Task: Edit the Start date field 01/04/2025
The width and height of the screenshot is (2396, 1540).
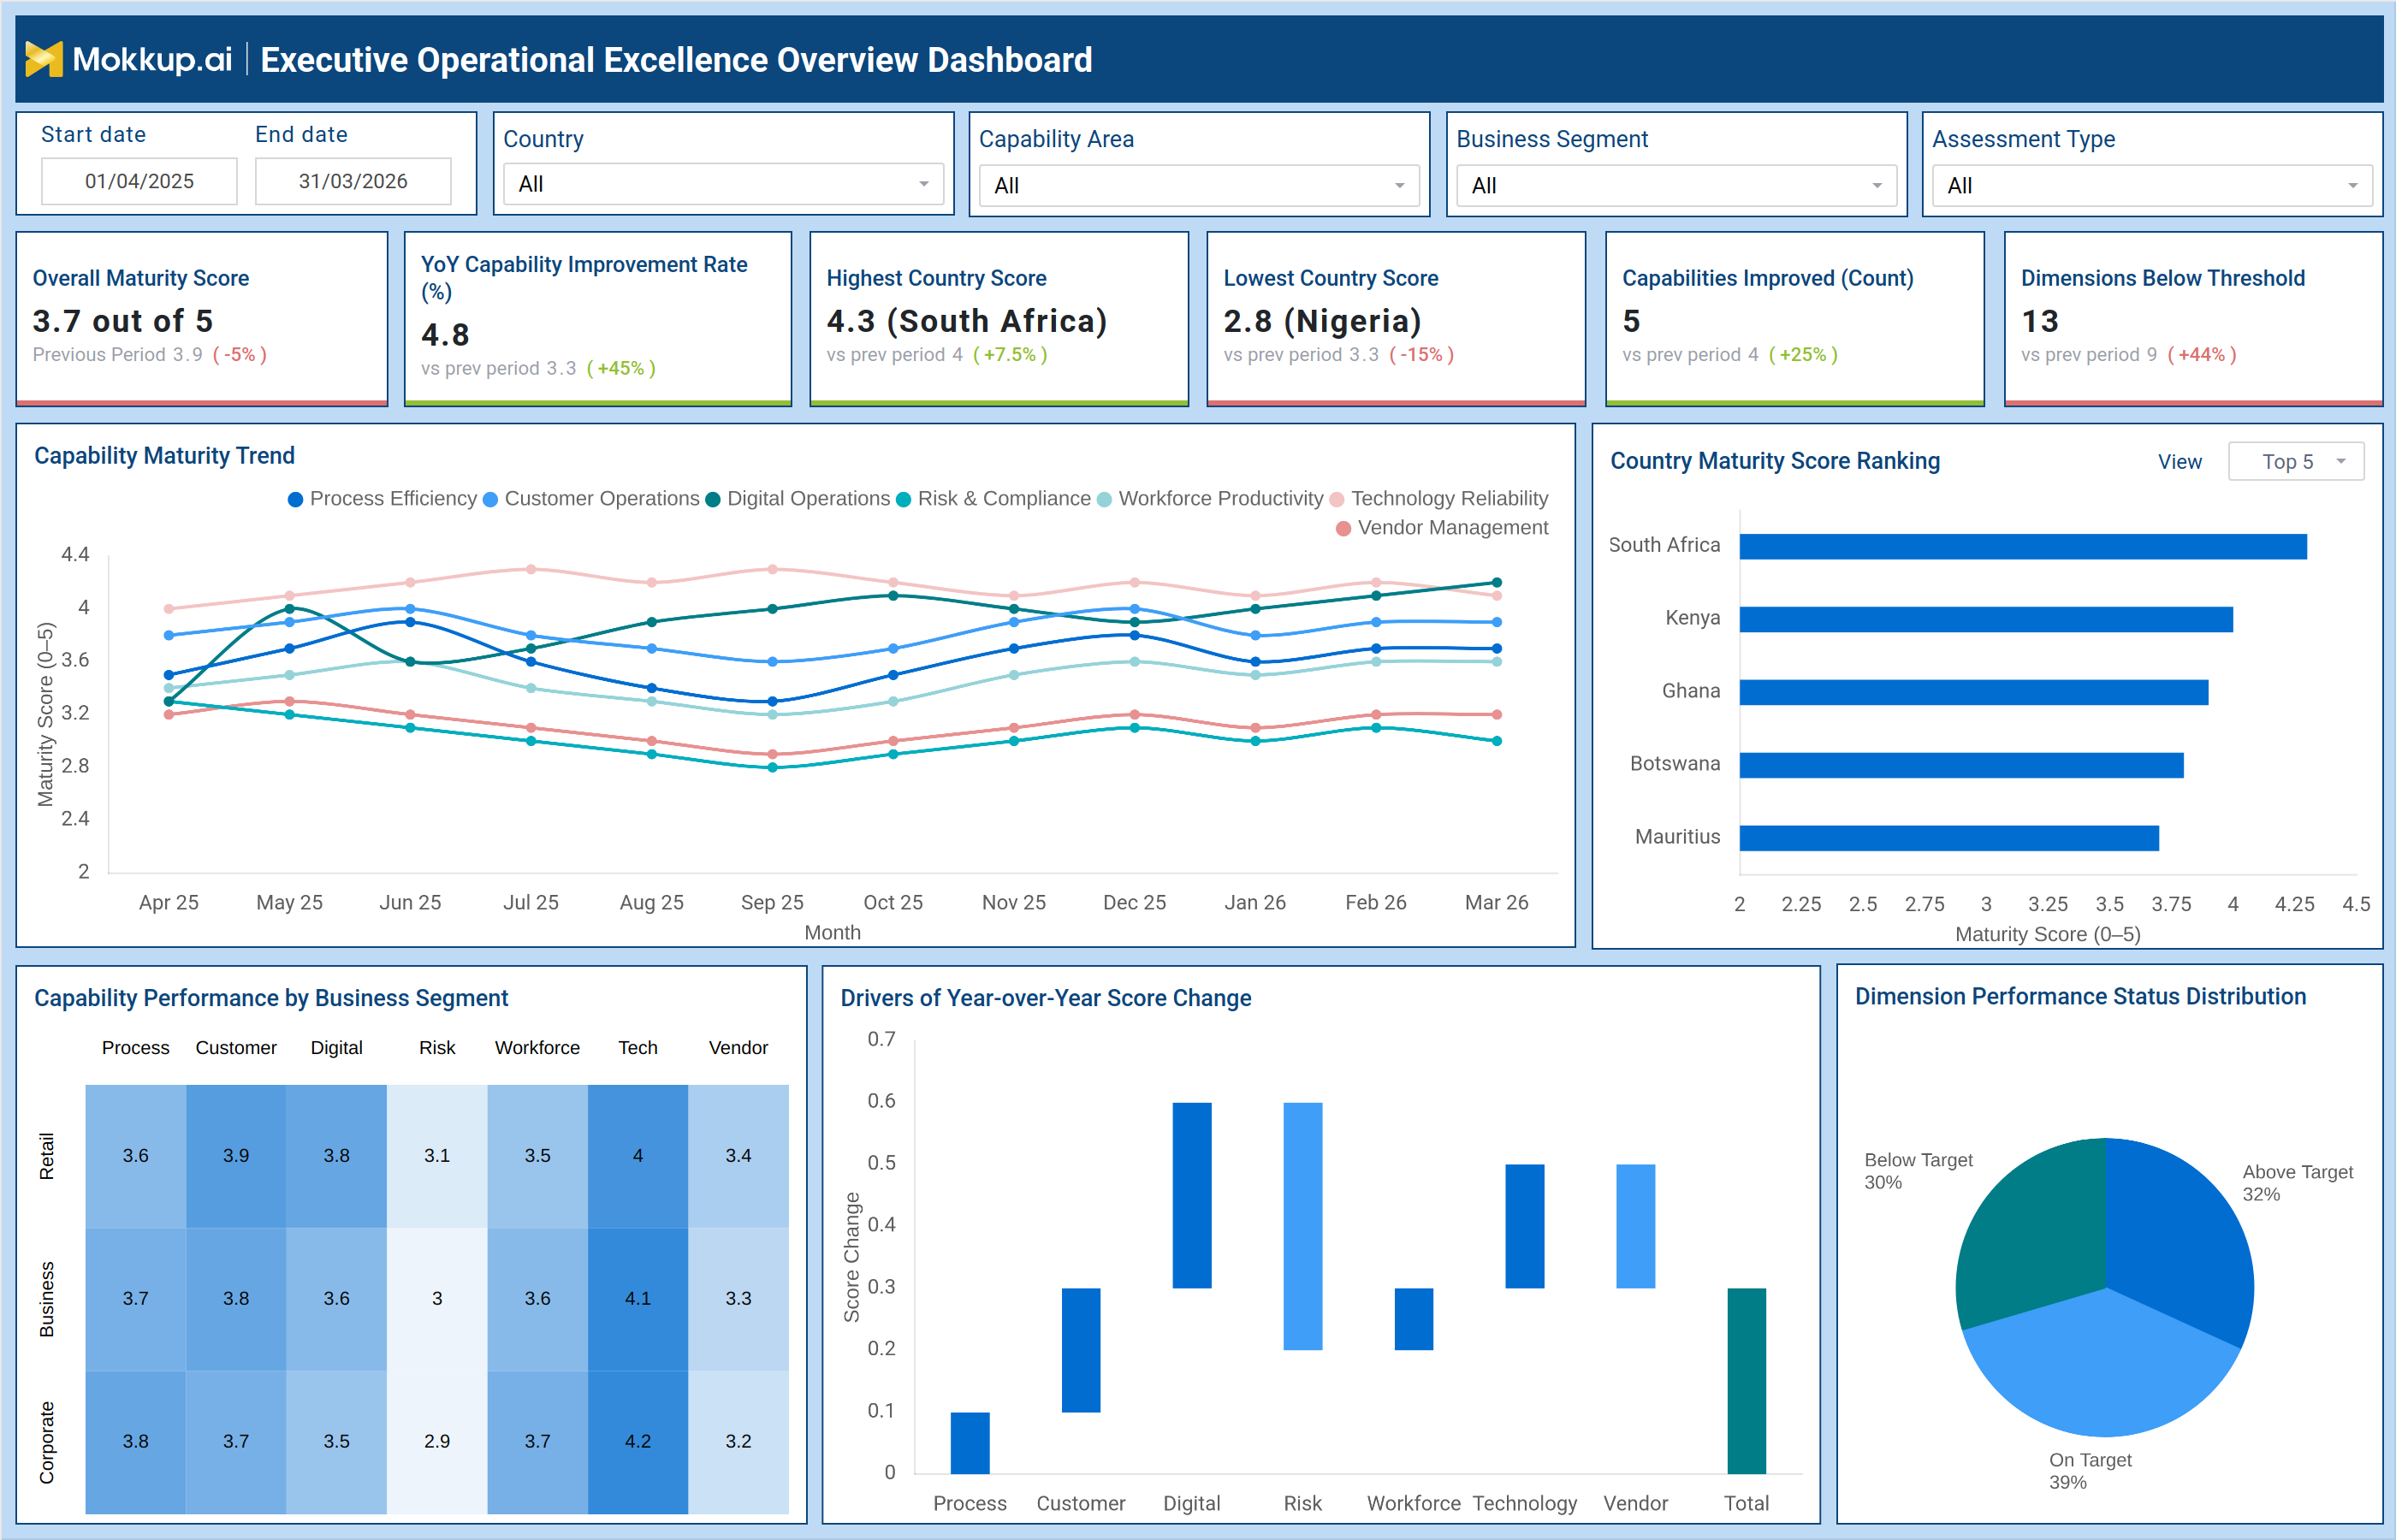Action: click(x=139, y=181)
